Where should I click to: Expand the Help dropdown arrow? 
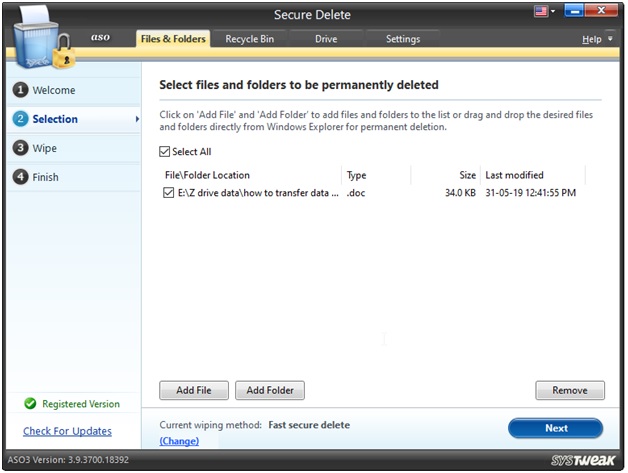coord(610,39)
